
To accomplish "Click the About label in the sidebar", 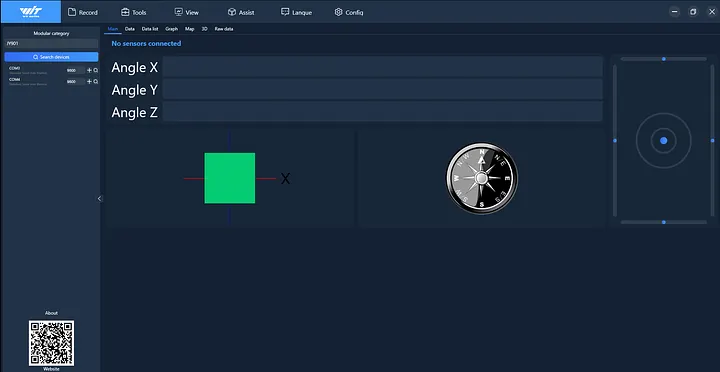I will (51, 313).
